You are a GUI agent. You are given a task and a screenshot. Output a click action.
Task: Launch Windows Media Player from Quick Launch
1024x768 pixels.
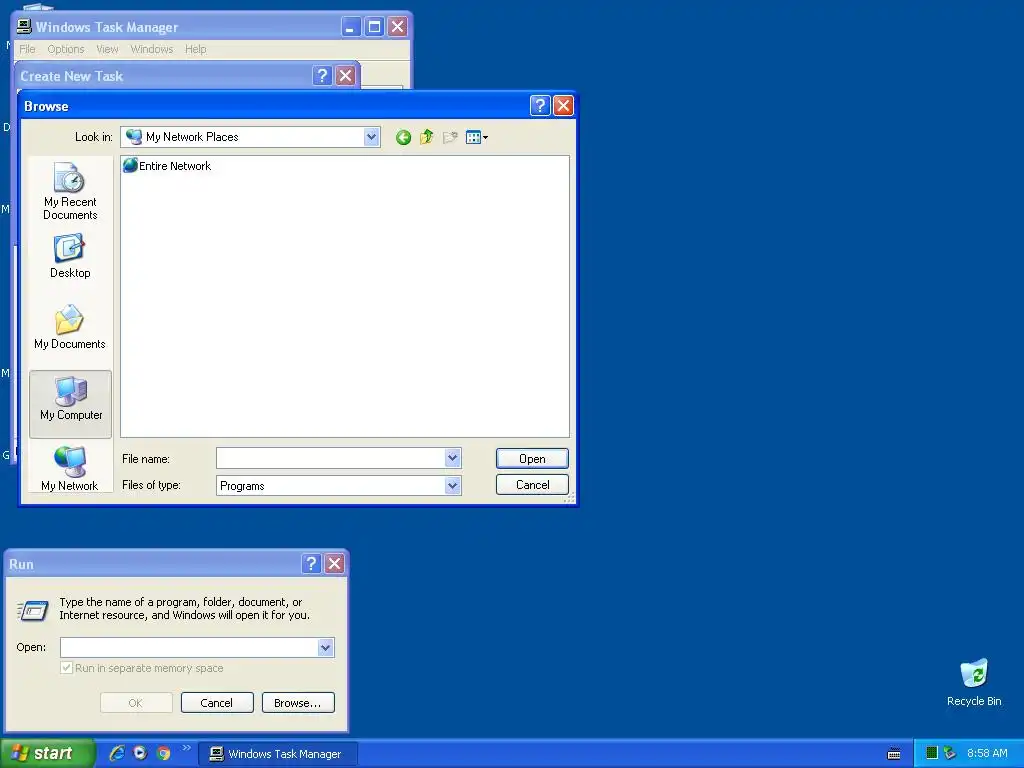[x=140, y=753]
